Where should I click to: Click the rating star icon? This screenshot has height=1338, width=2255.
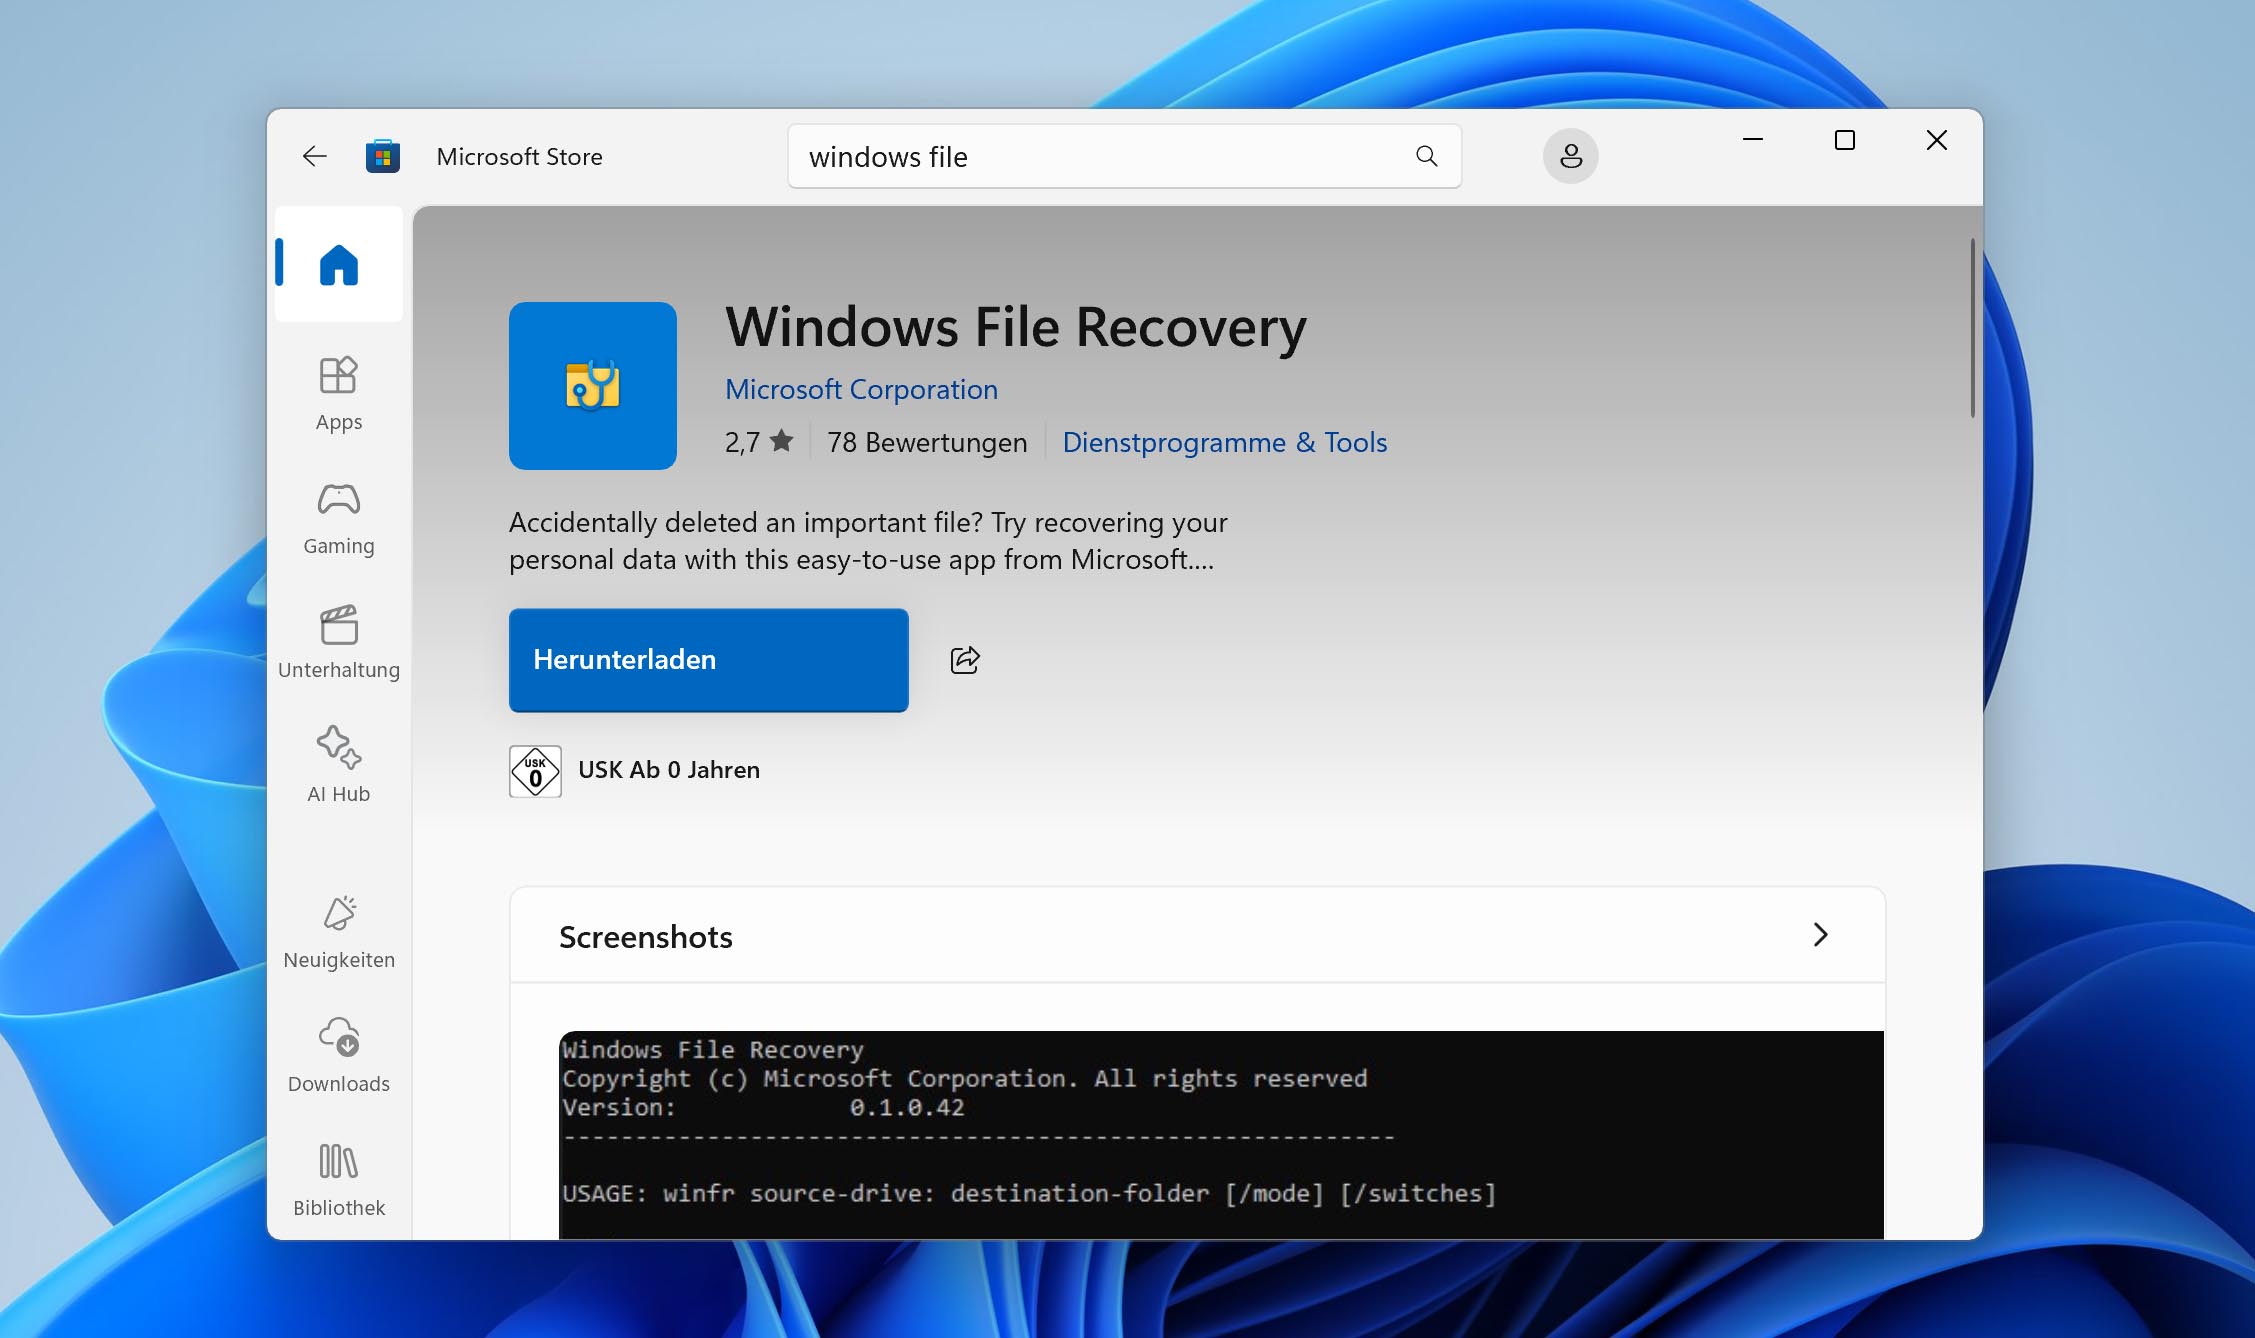coord(782,440)
